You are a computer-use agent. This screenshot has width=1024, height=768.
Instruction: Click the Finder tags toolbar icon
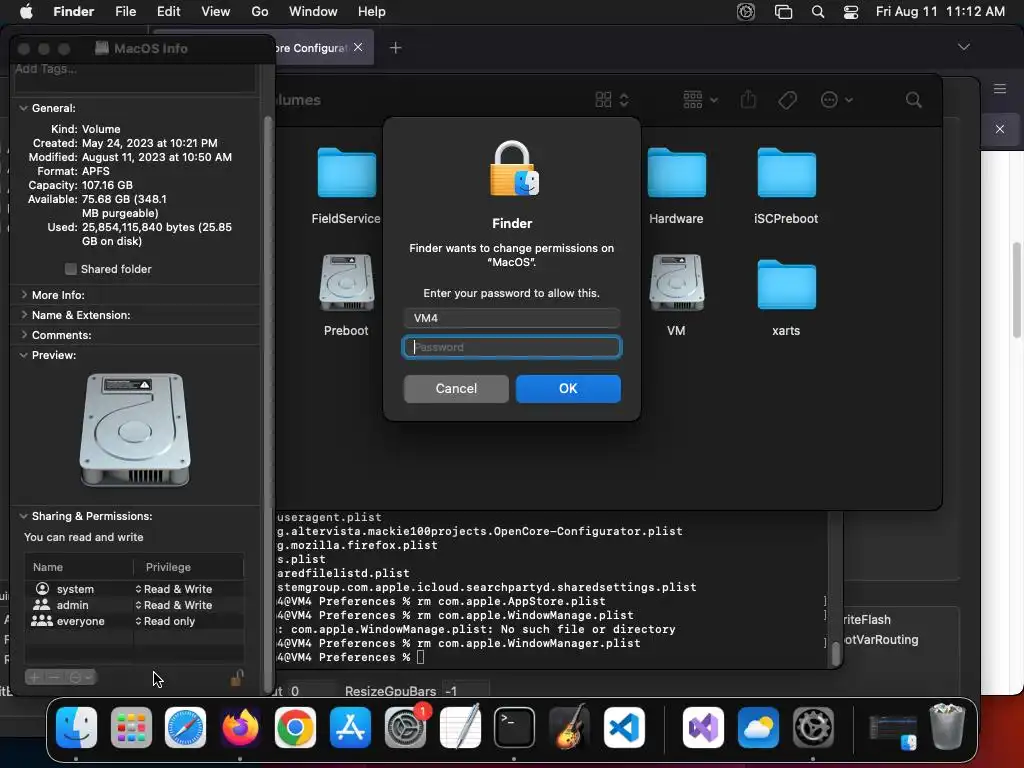788,100
